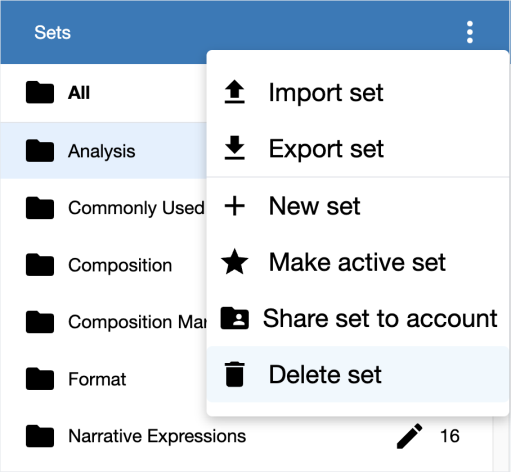Select Make active set option
511x472 pixels.
pos(358,262)
